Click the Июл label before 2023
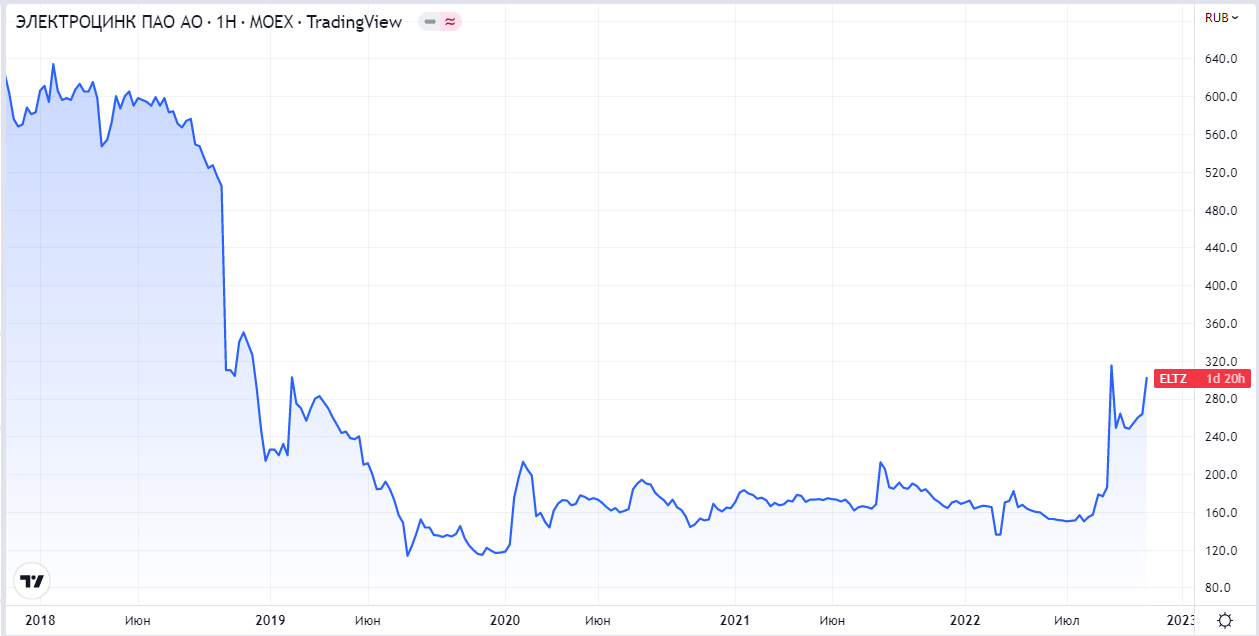This screenshot has width=1259, height=636. [1066, 621]
